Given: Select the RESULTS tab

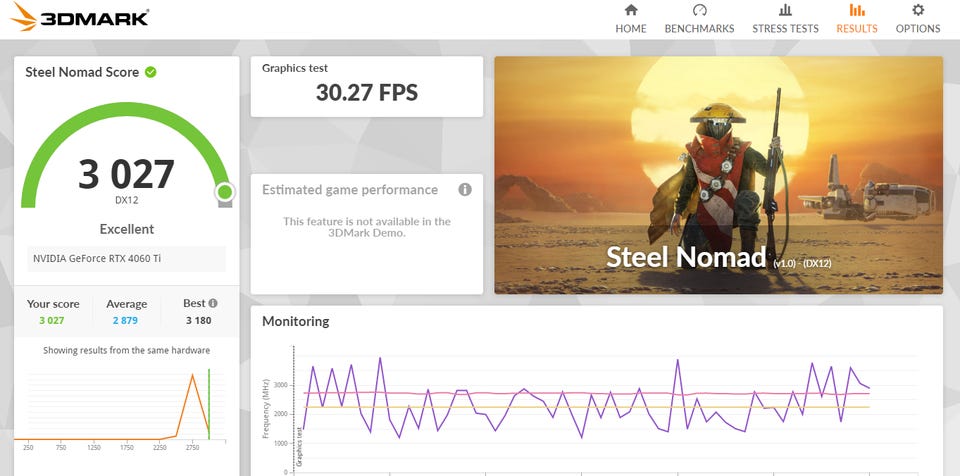Looking at the screenshot, I should (857, 19).
